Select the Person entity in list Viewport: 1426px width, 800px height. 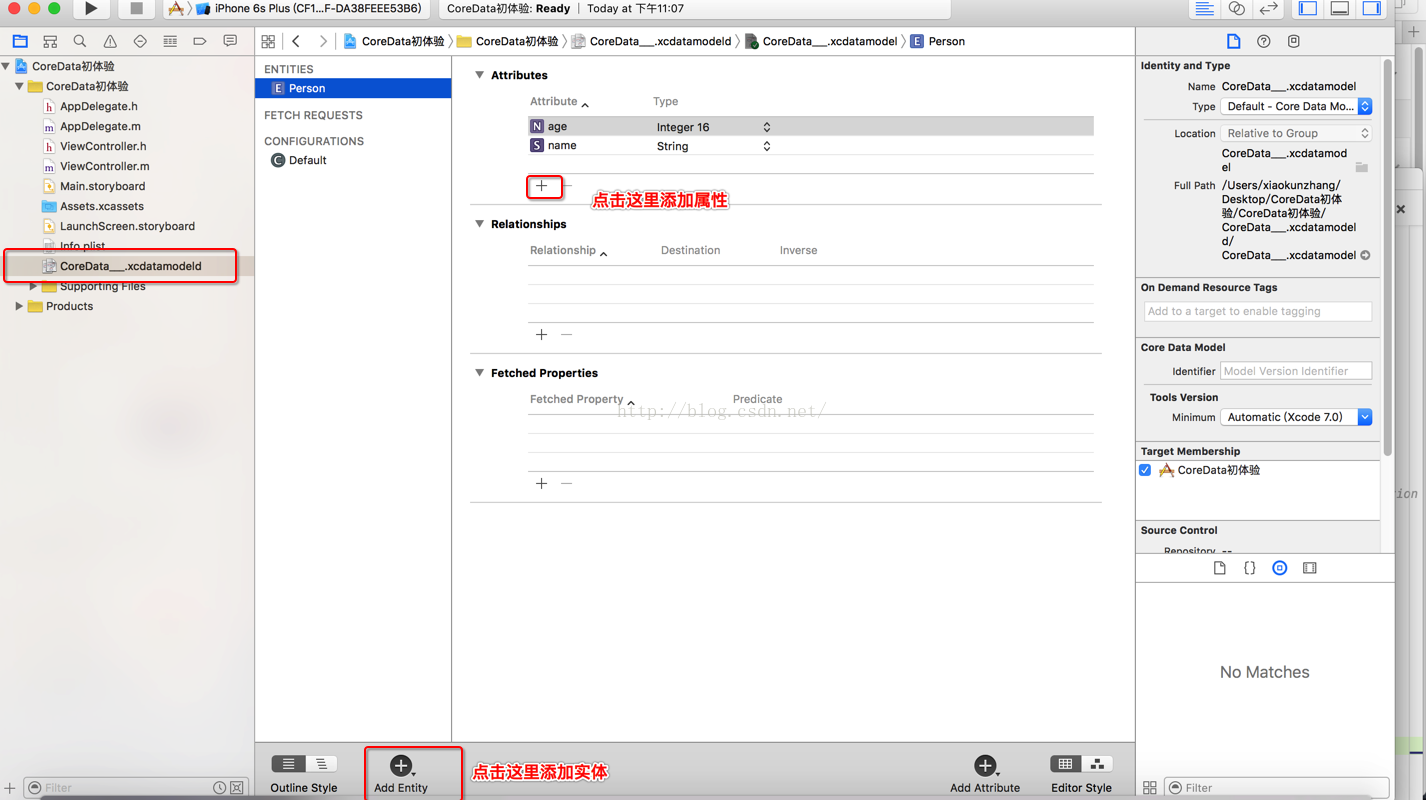[307, 88]
